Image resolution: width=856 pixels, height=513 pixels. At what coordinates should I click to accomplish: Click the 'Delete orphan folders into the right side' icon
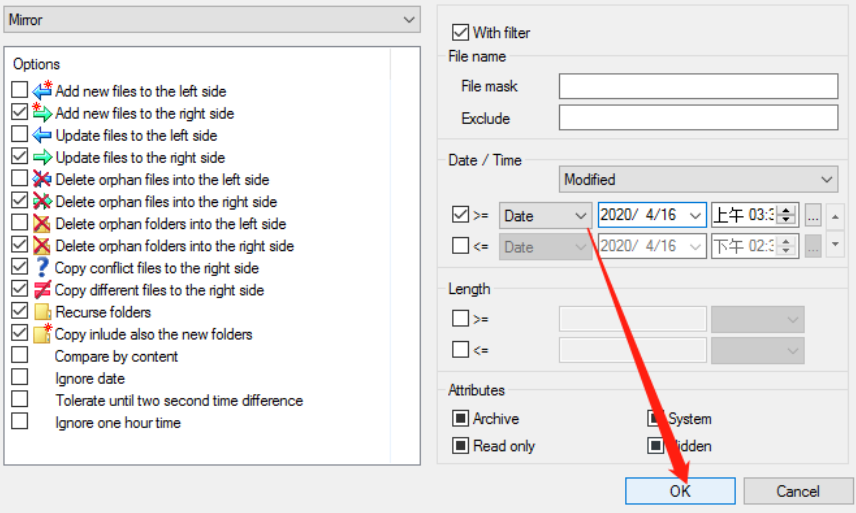[x=42, y=246]
